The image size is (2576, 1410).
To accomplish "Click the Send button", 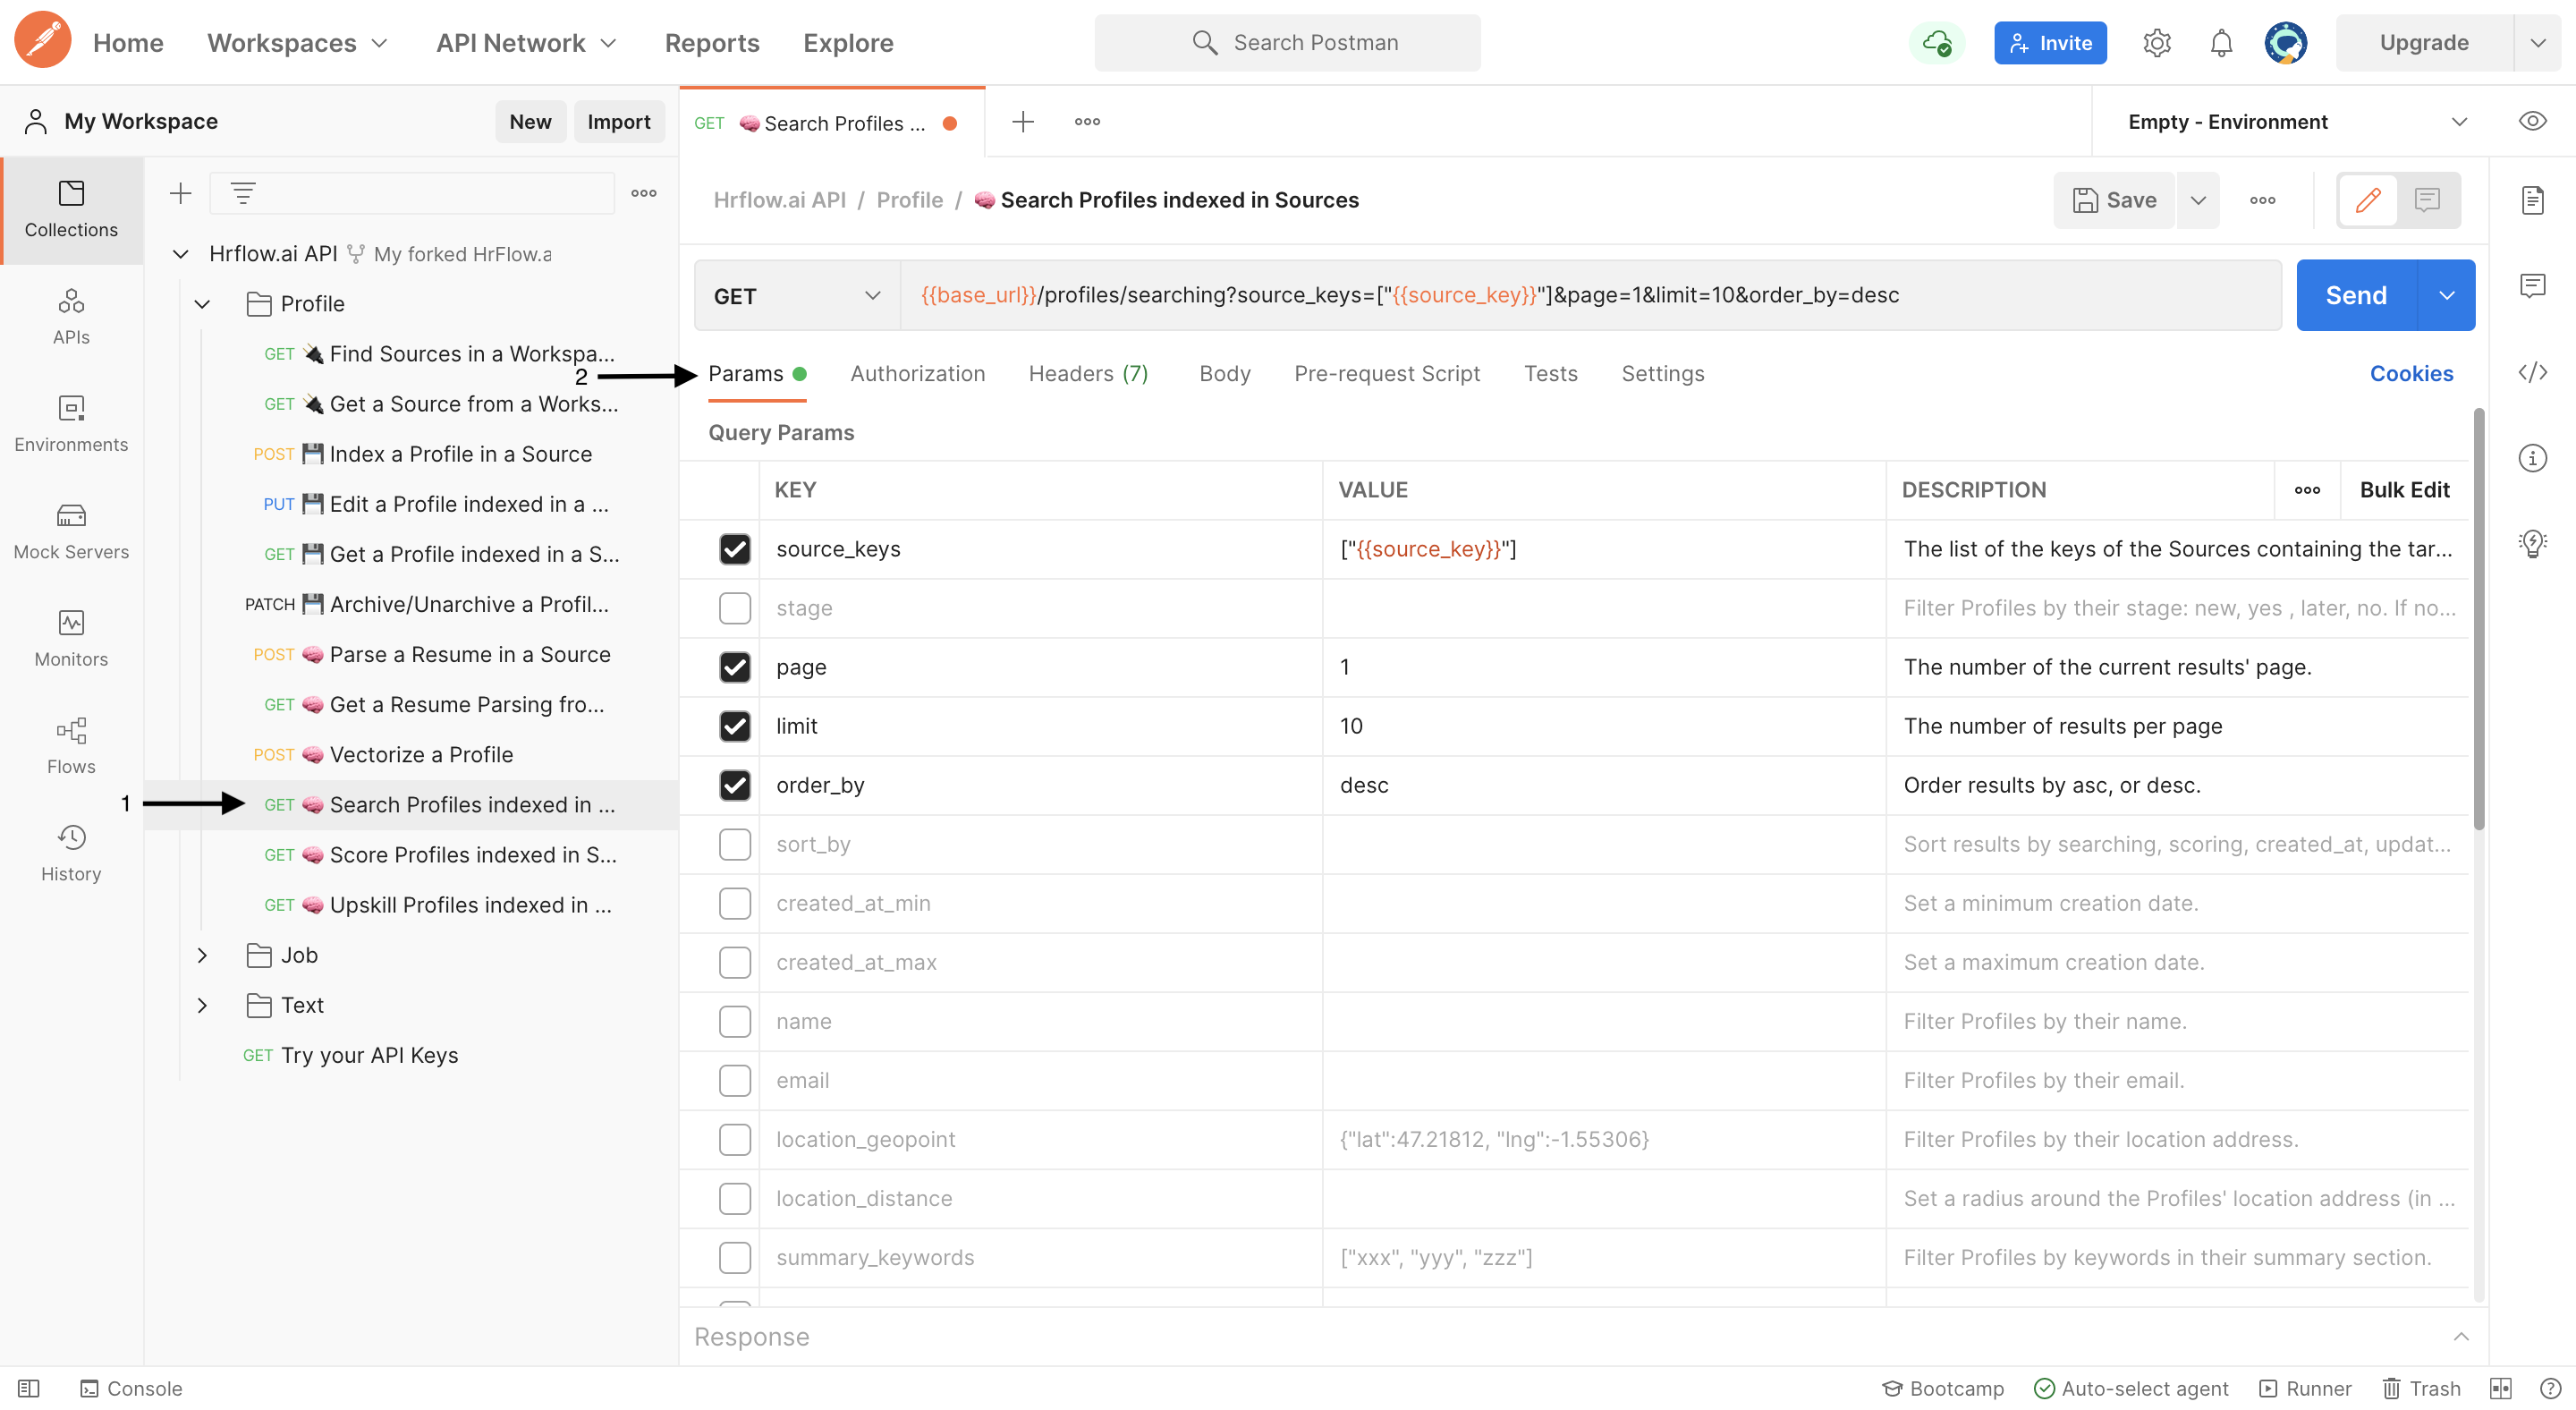I will point(2355,296).
